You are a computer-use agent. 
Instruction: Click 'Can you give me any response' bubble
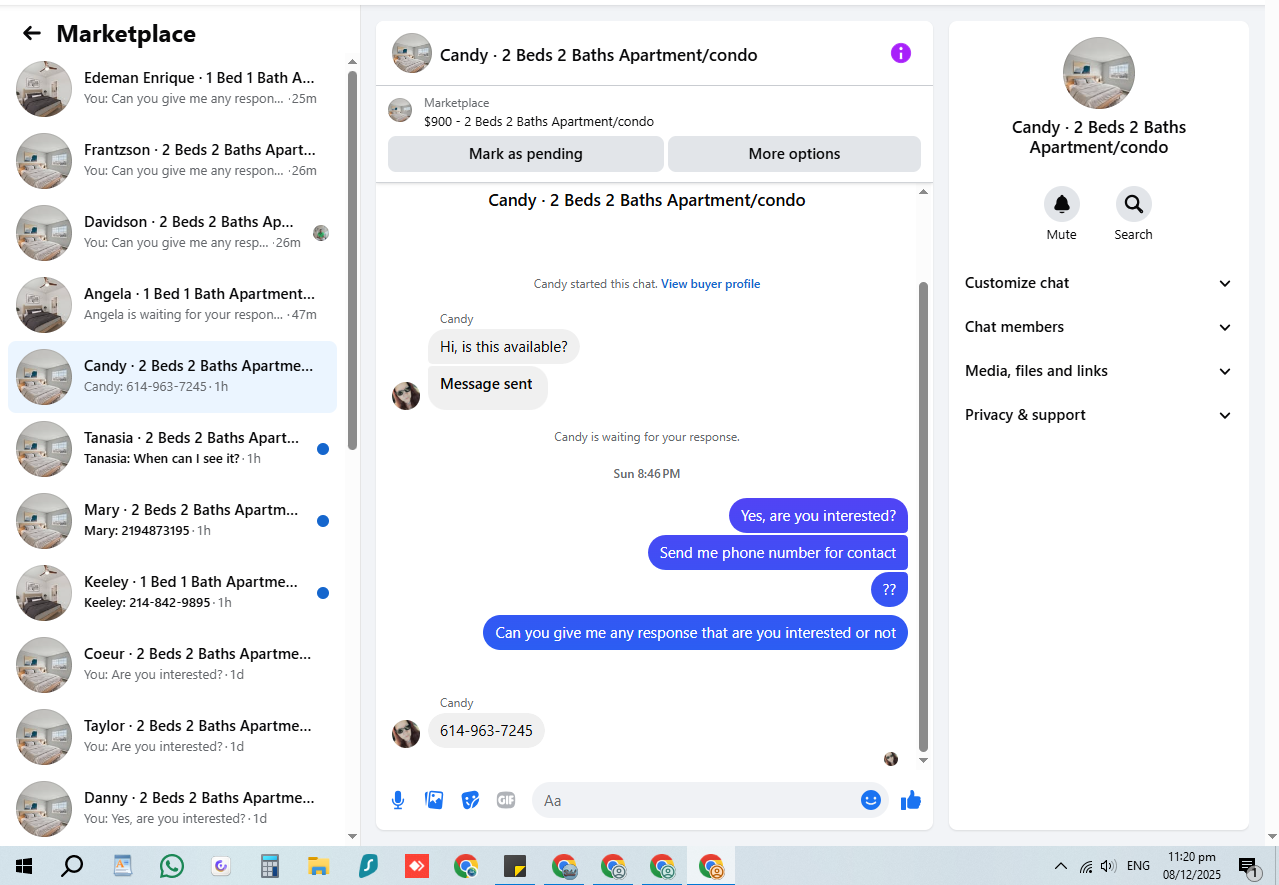695,633
